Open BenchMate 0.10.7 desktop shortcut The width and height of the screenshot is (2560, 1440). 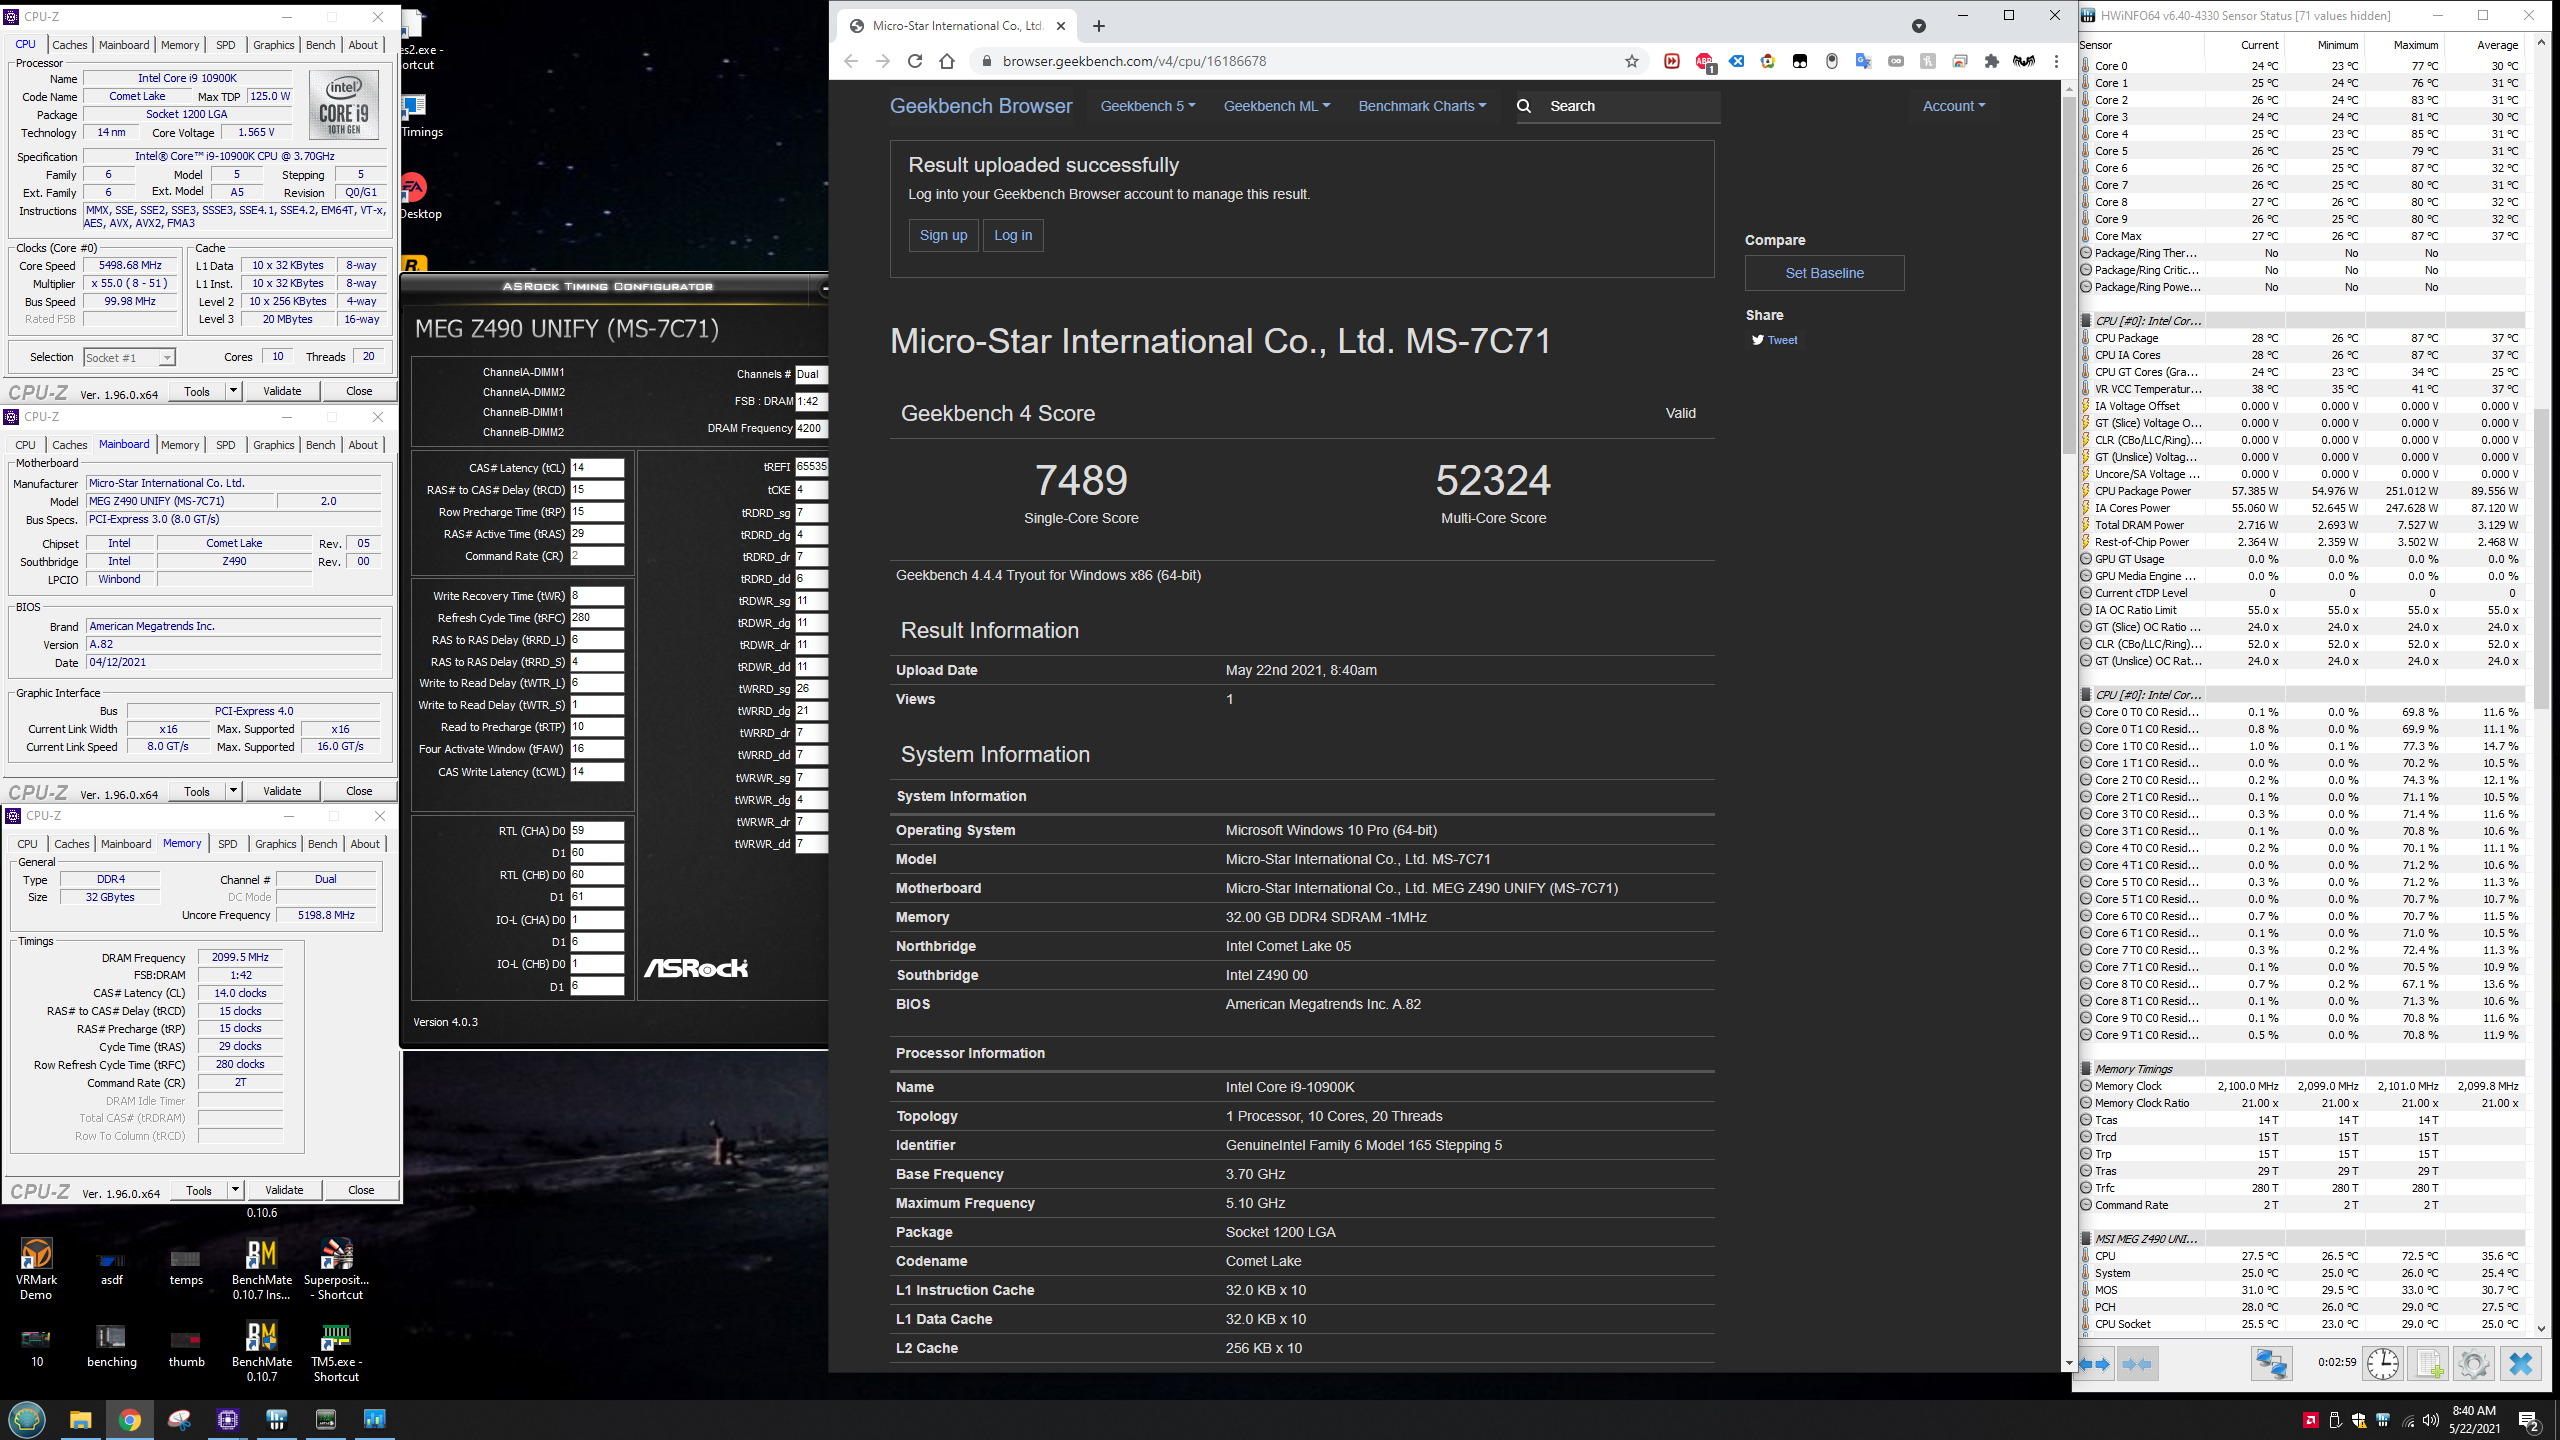(x=262, y=1352)
